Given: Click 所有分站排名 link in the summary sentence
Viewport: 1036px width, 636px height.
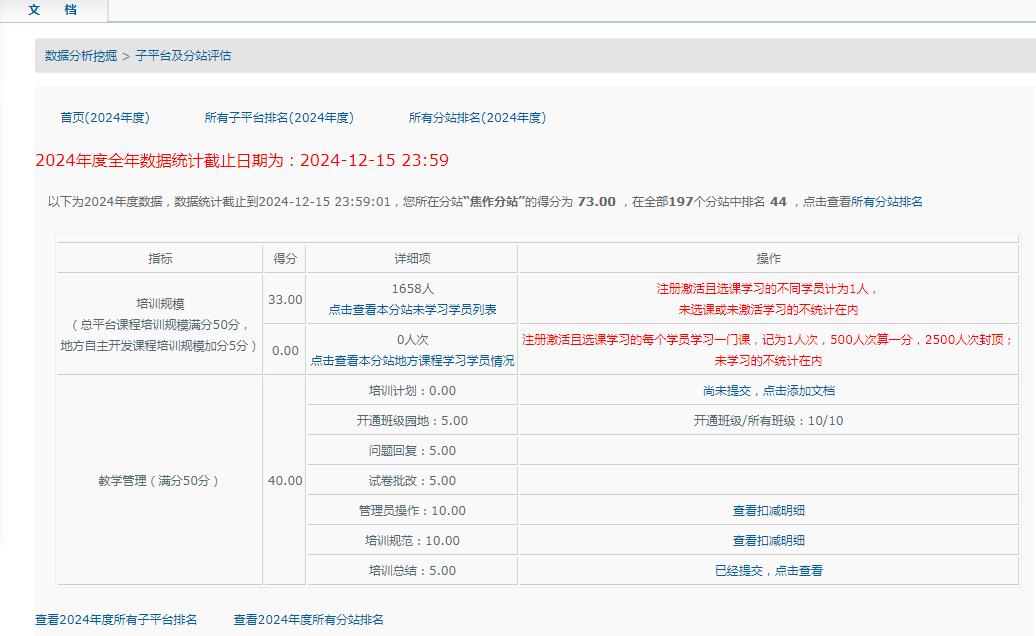Looking at the screenshot, I should [x=886, y=202].
